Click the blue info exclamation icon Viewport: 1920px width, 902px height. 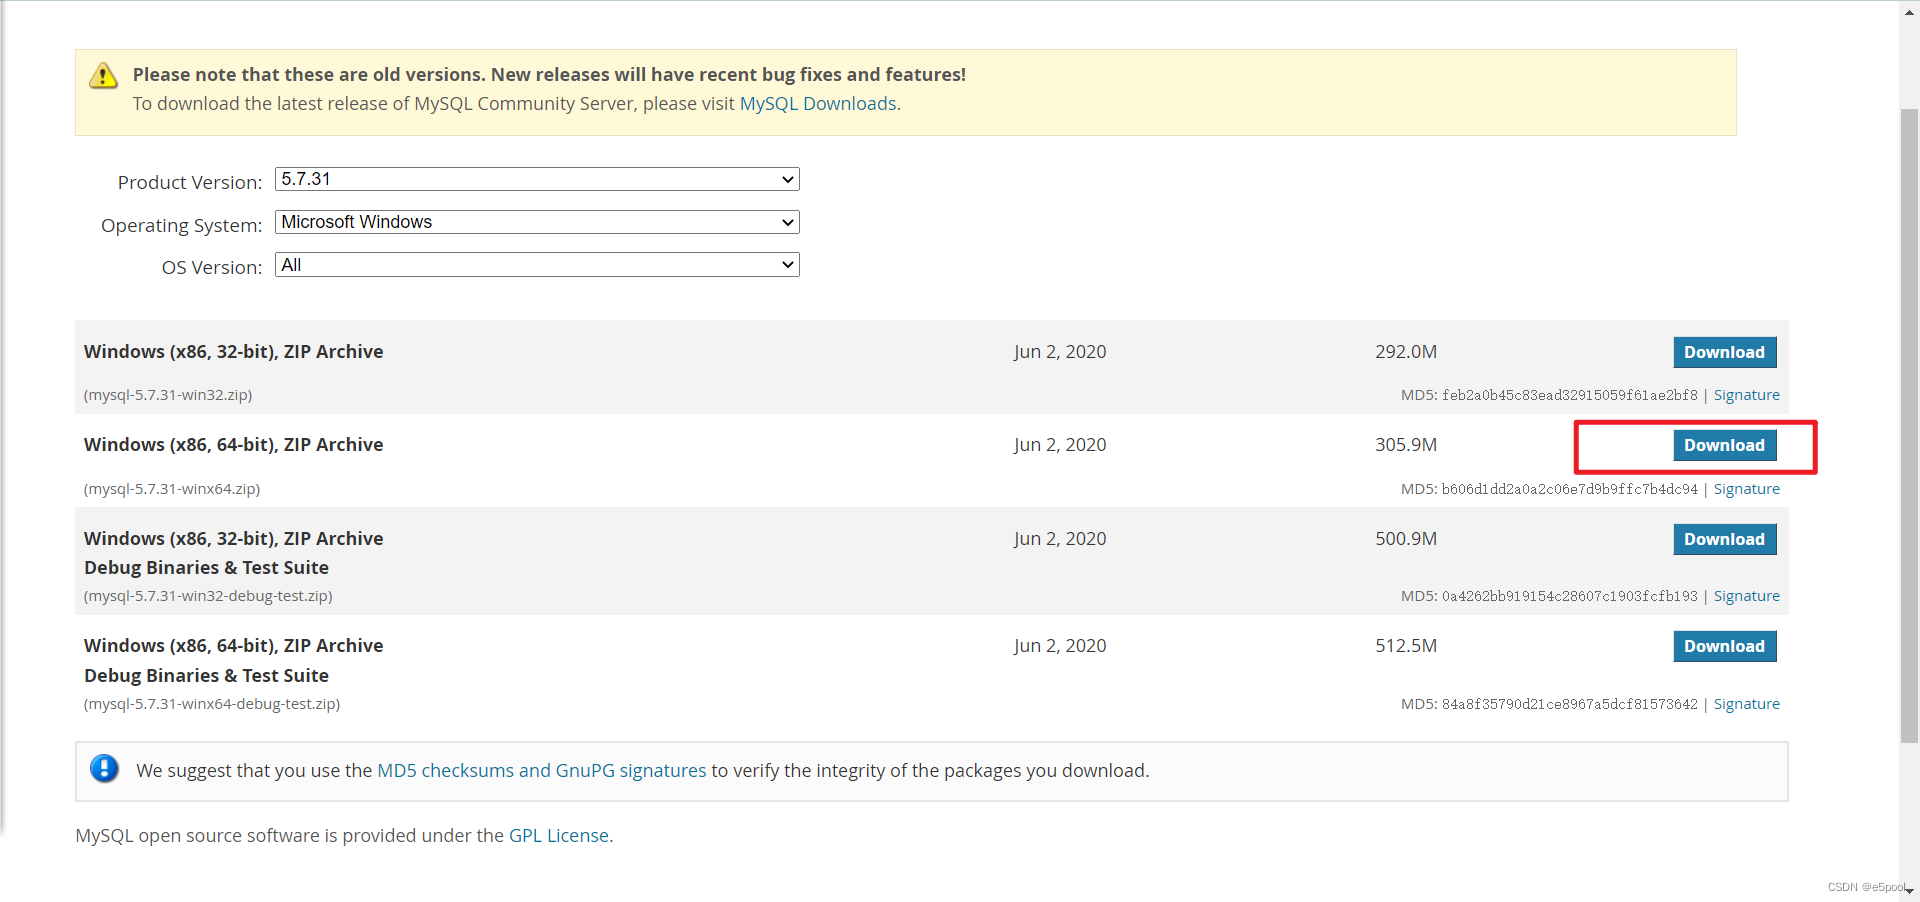[x=104, y=769]
